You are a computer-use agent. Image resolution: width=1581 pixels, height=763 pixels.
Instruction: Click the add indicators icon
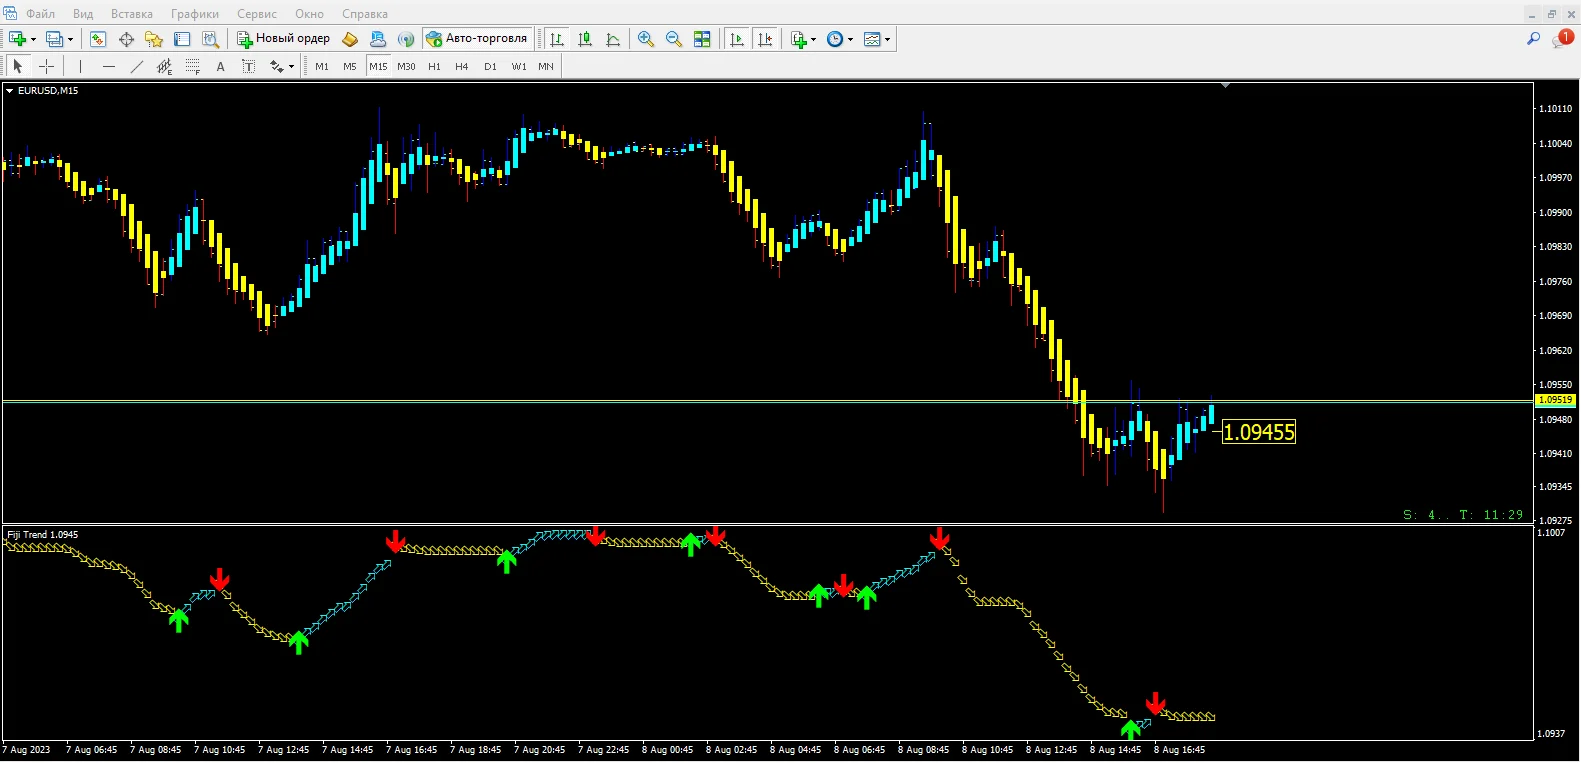click(798, 39)
